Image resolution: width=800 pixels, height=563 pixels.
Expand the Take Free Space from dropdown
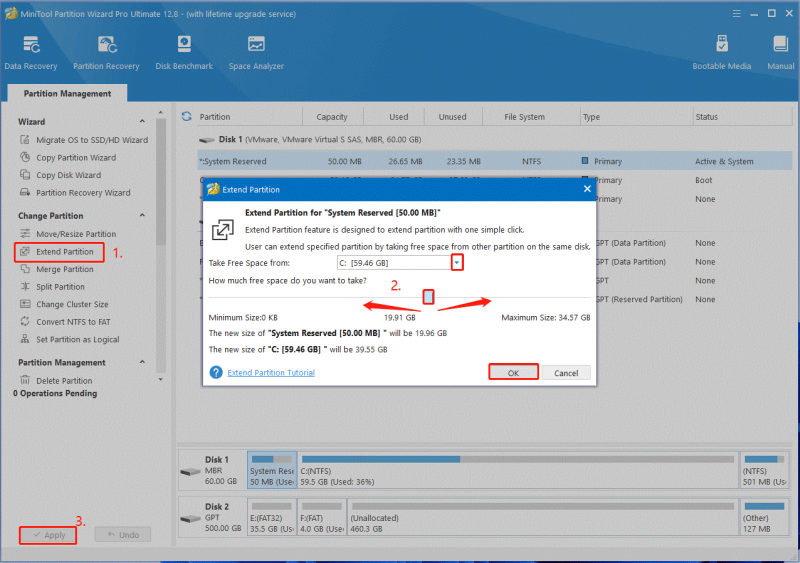click(x=457, y=263)
